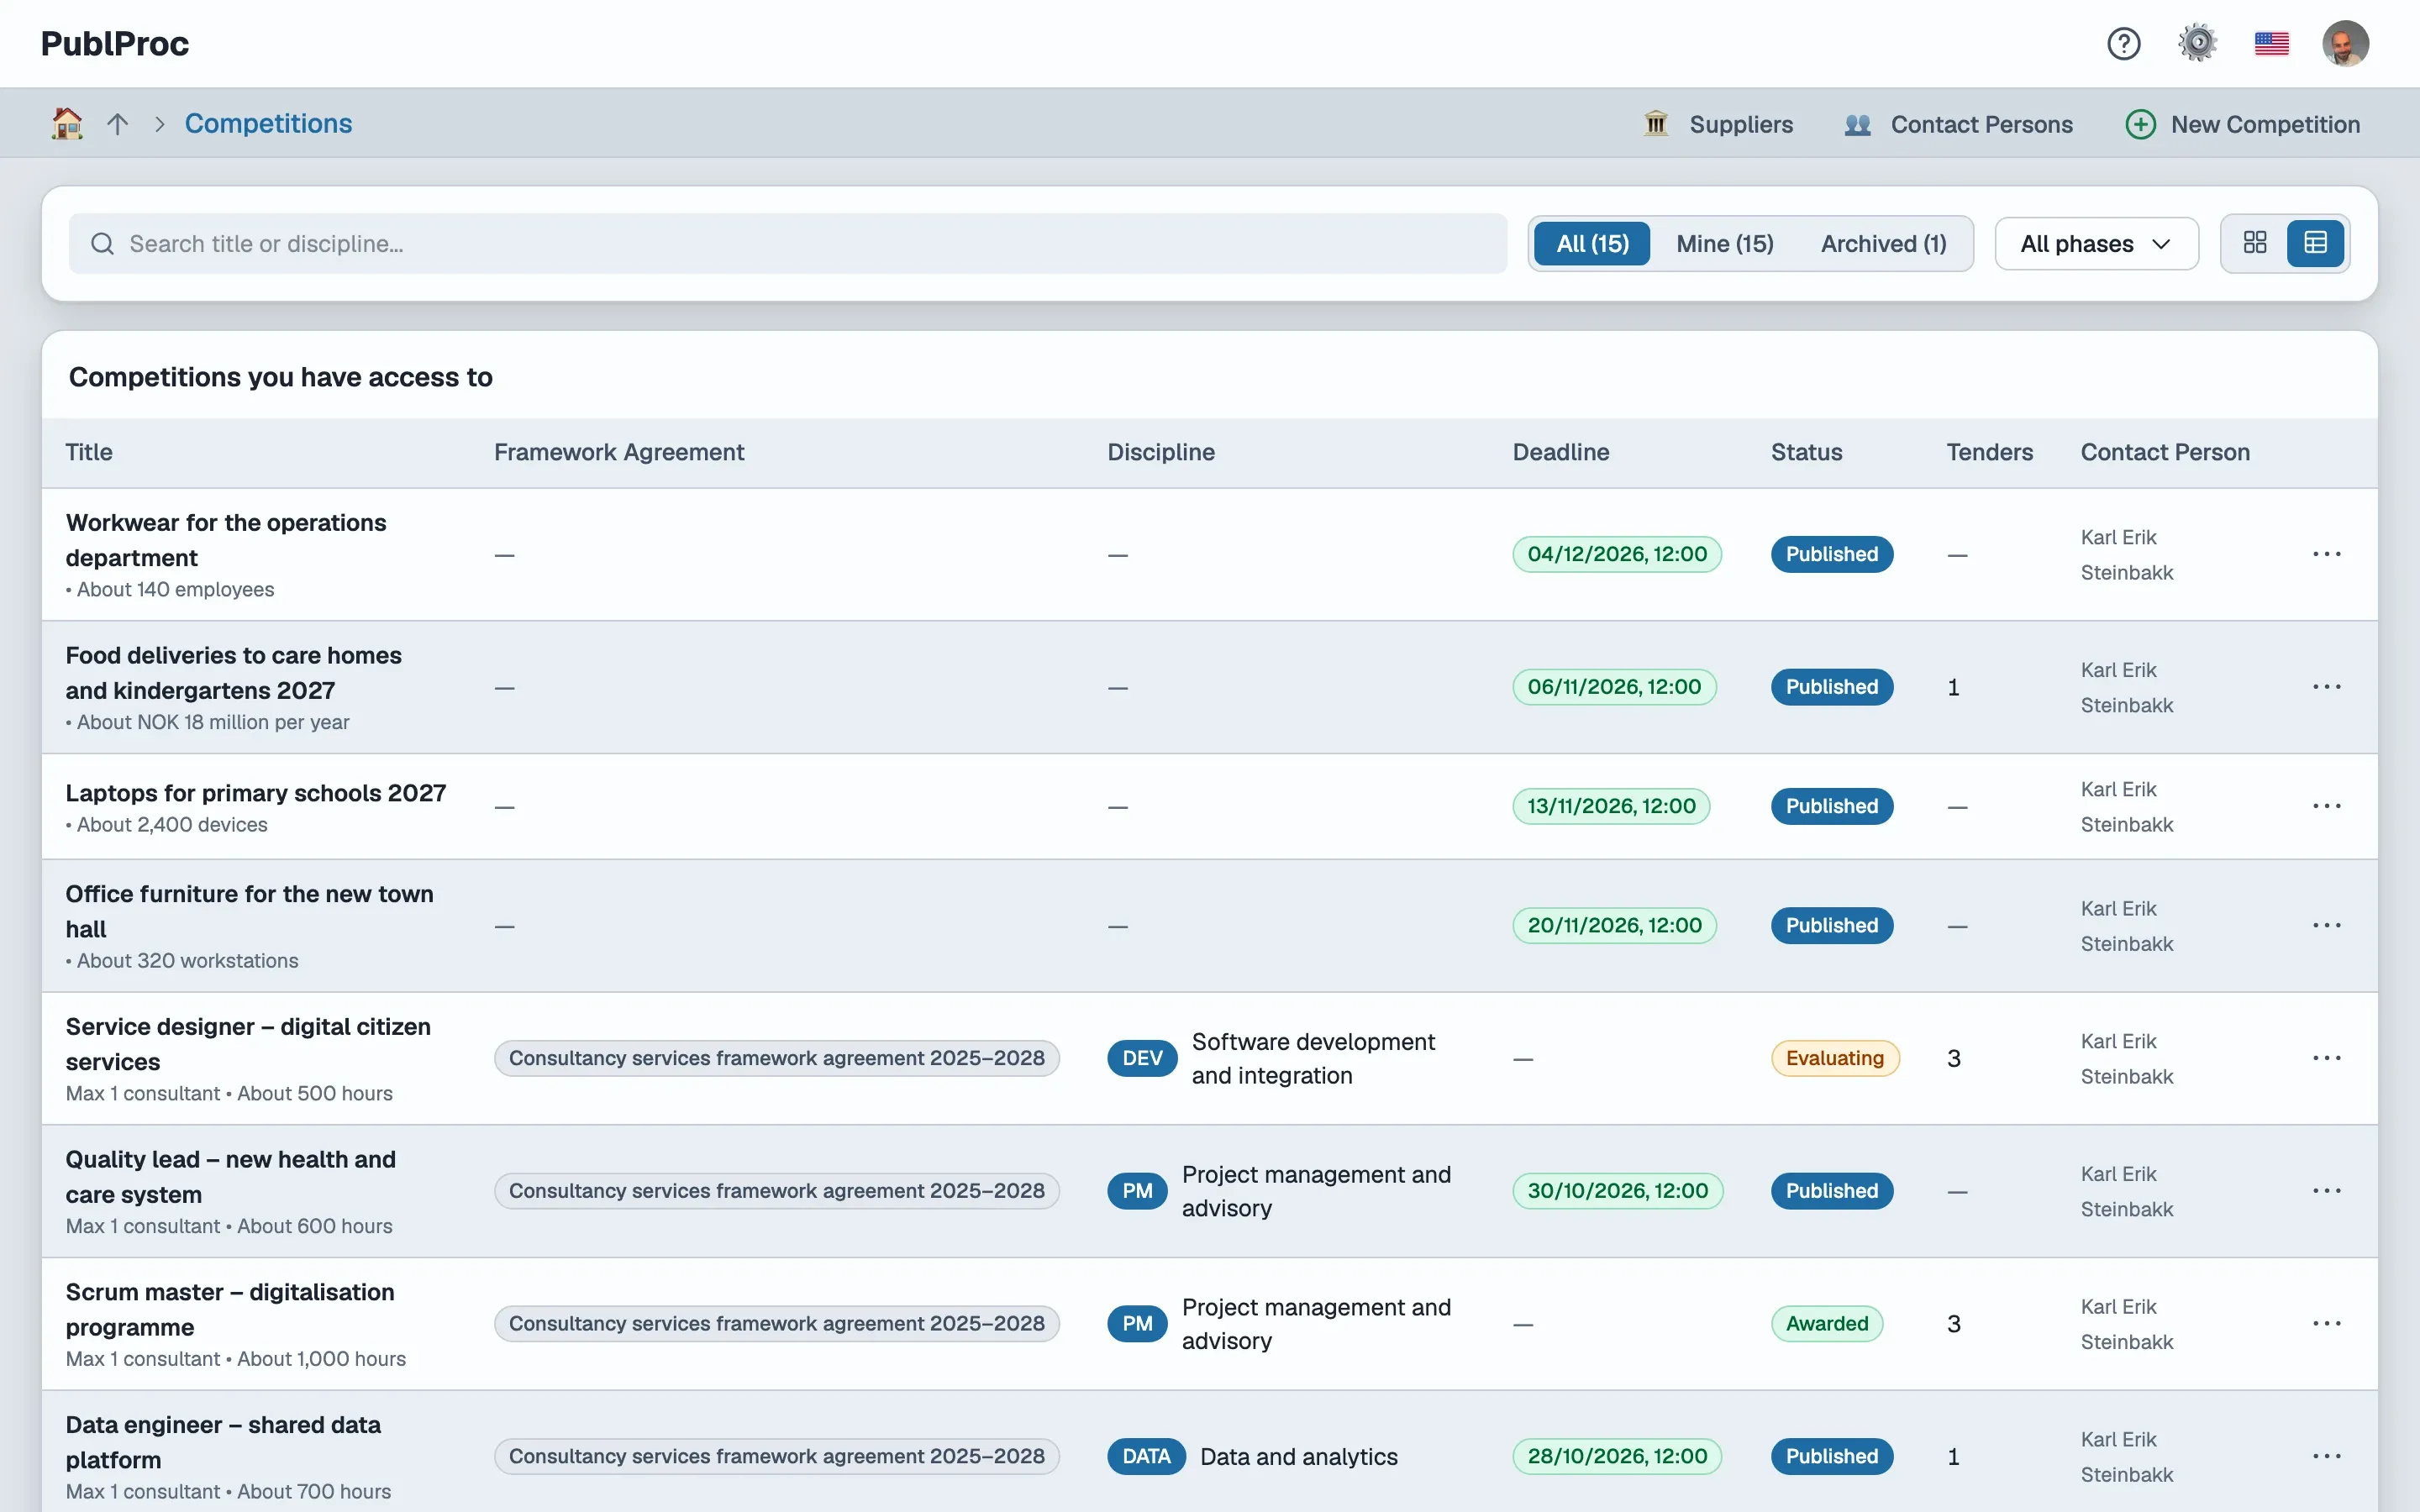Viewport: 2420px width, 1512px height.
Task: Open settings via the gear icon
Action: pyautogui.click(x=2197, y=44)
